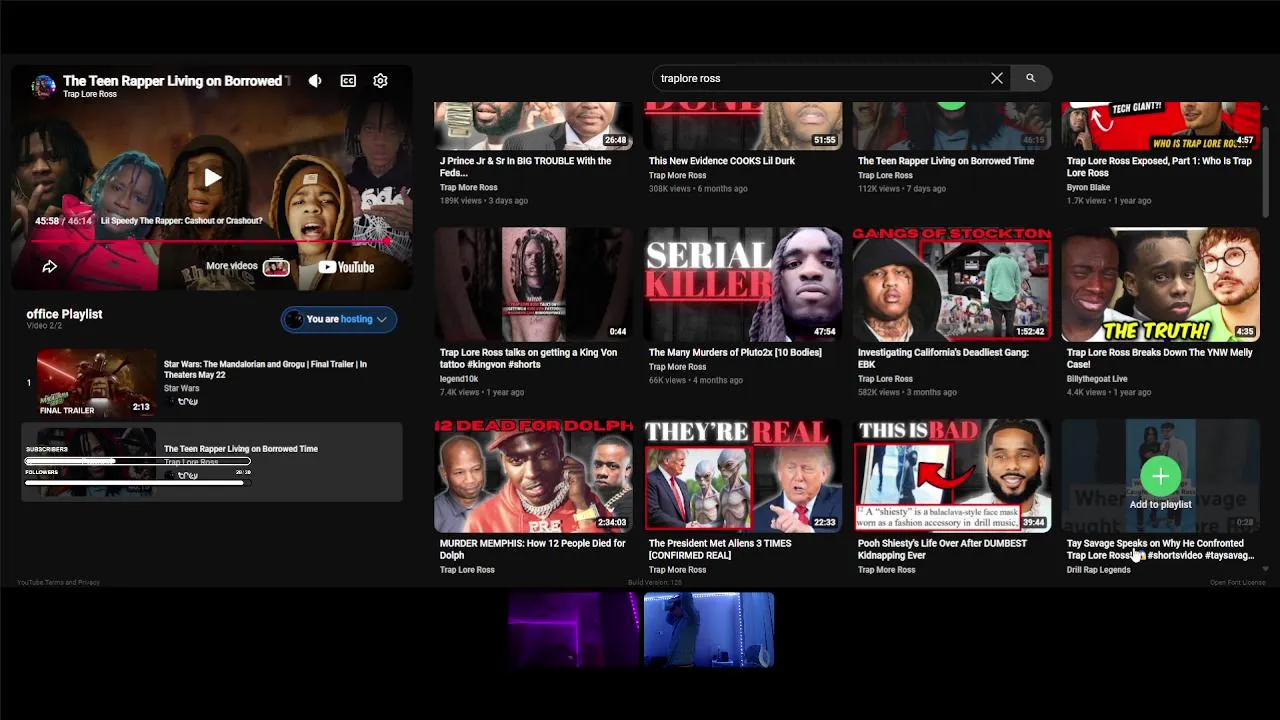Click the blue webcam preview at bottom
1280x720 pixels.
click(x=709, y=630)
